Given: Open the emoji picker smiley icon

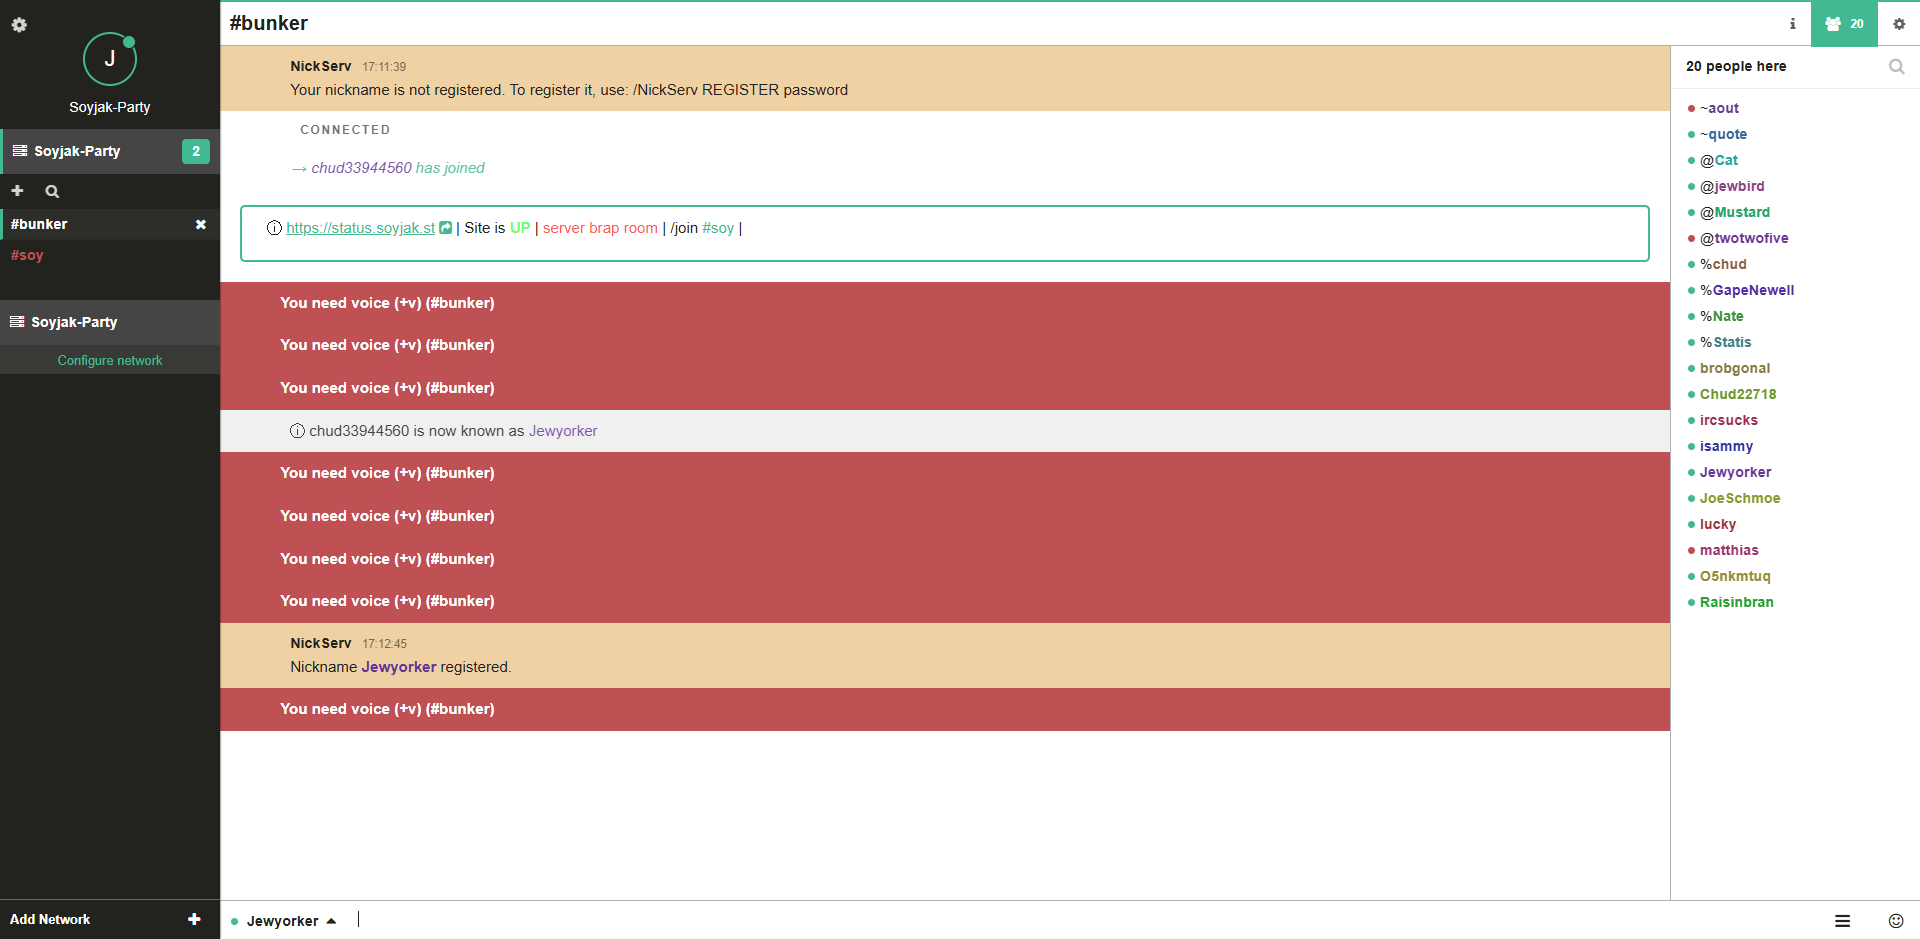Looking at the screenshot, I should click(1895, 920).
